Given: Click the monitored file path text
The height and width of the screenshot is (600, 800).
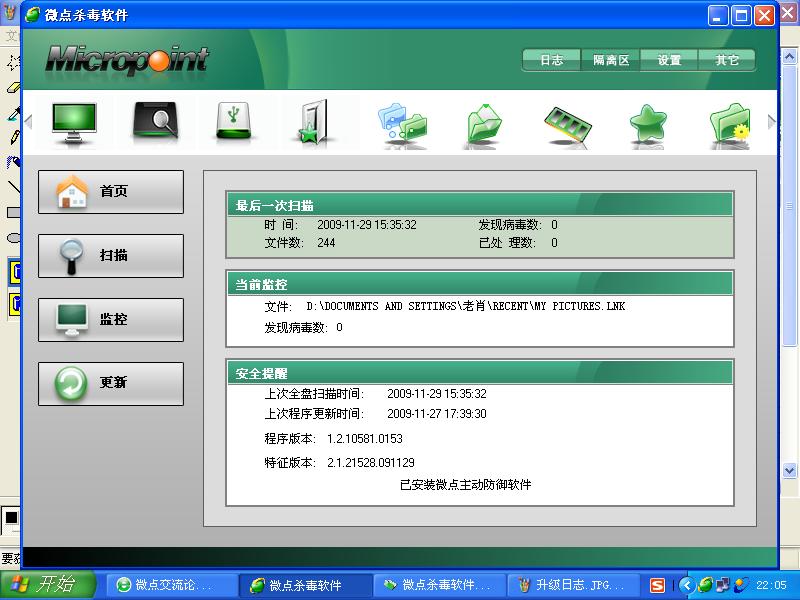Looking at the screenshot, I should (x=465, y=306).
